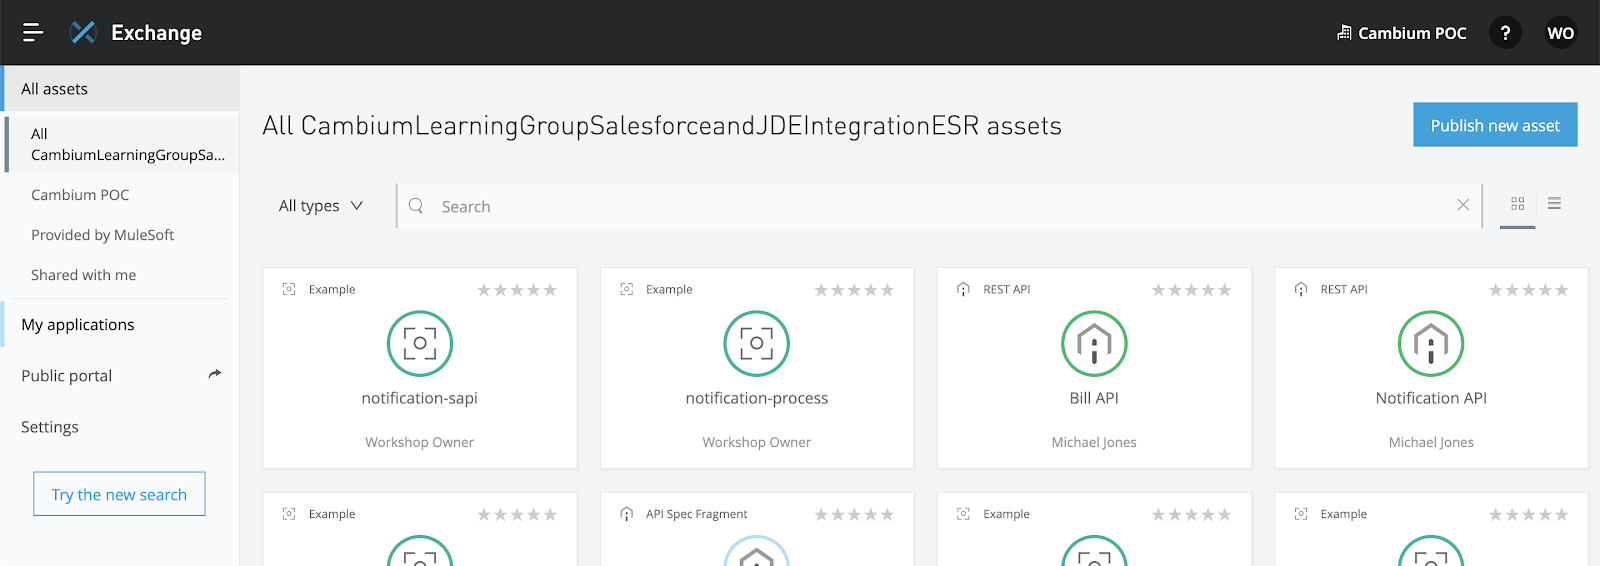Switch to grid view layout
The image size is (1600, 566).
click(1517, 204)
